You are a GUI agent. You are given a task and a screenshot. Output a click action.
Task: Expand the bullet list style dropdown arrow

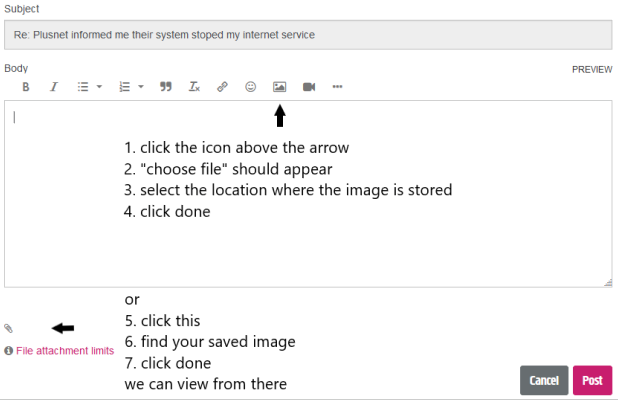(99, 87)
